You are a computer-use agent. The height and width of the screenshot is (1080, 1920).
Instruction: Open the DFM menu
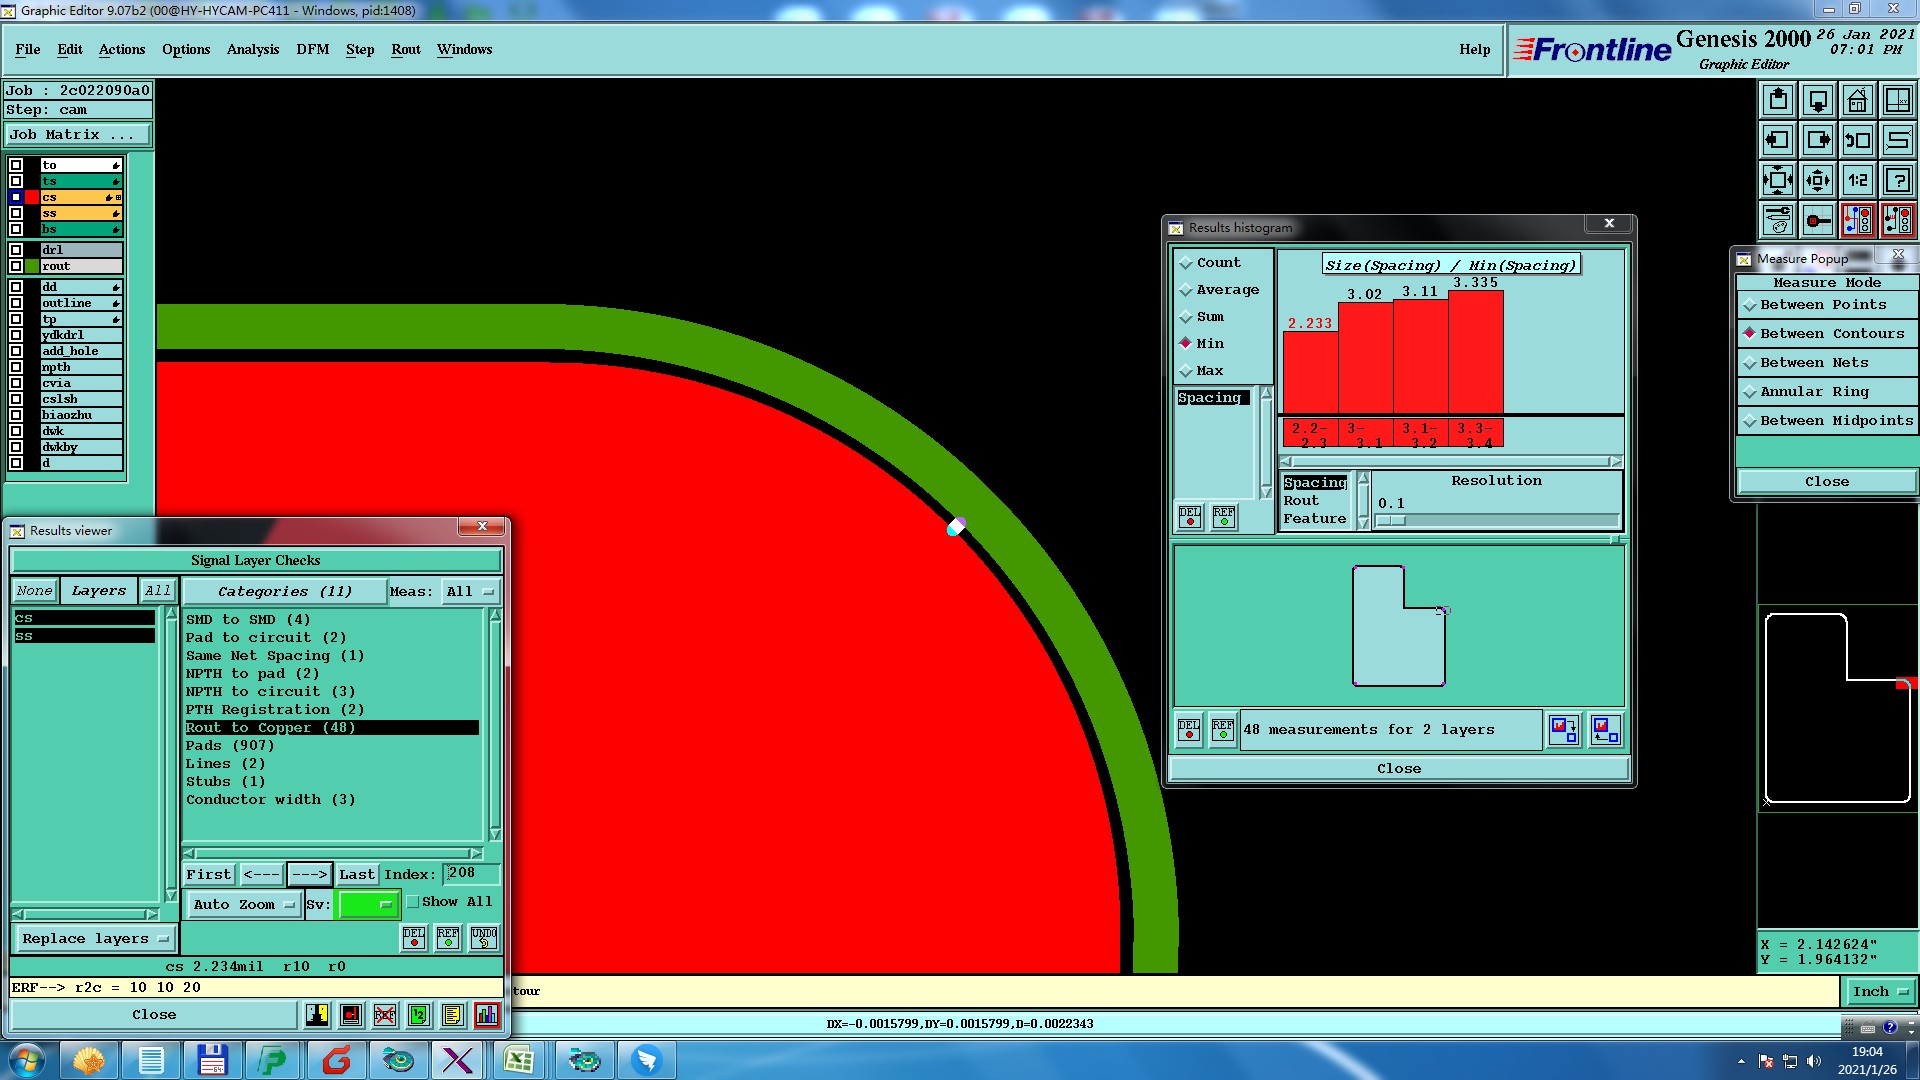pos(312,49)
